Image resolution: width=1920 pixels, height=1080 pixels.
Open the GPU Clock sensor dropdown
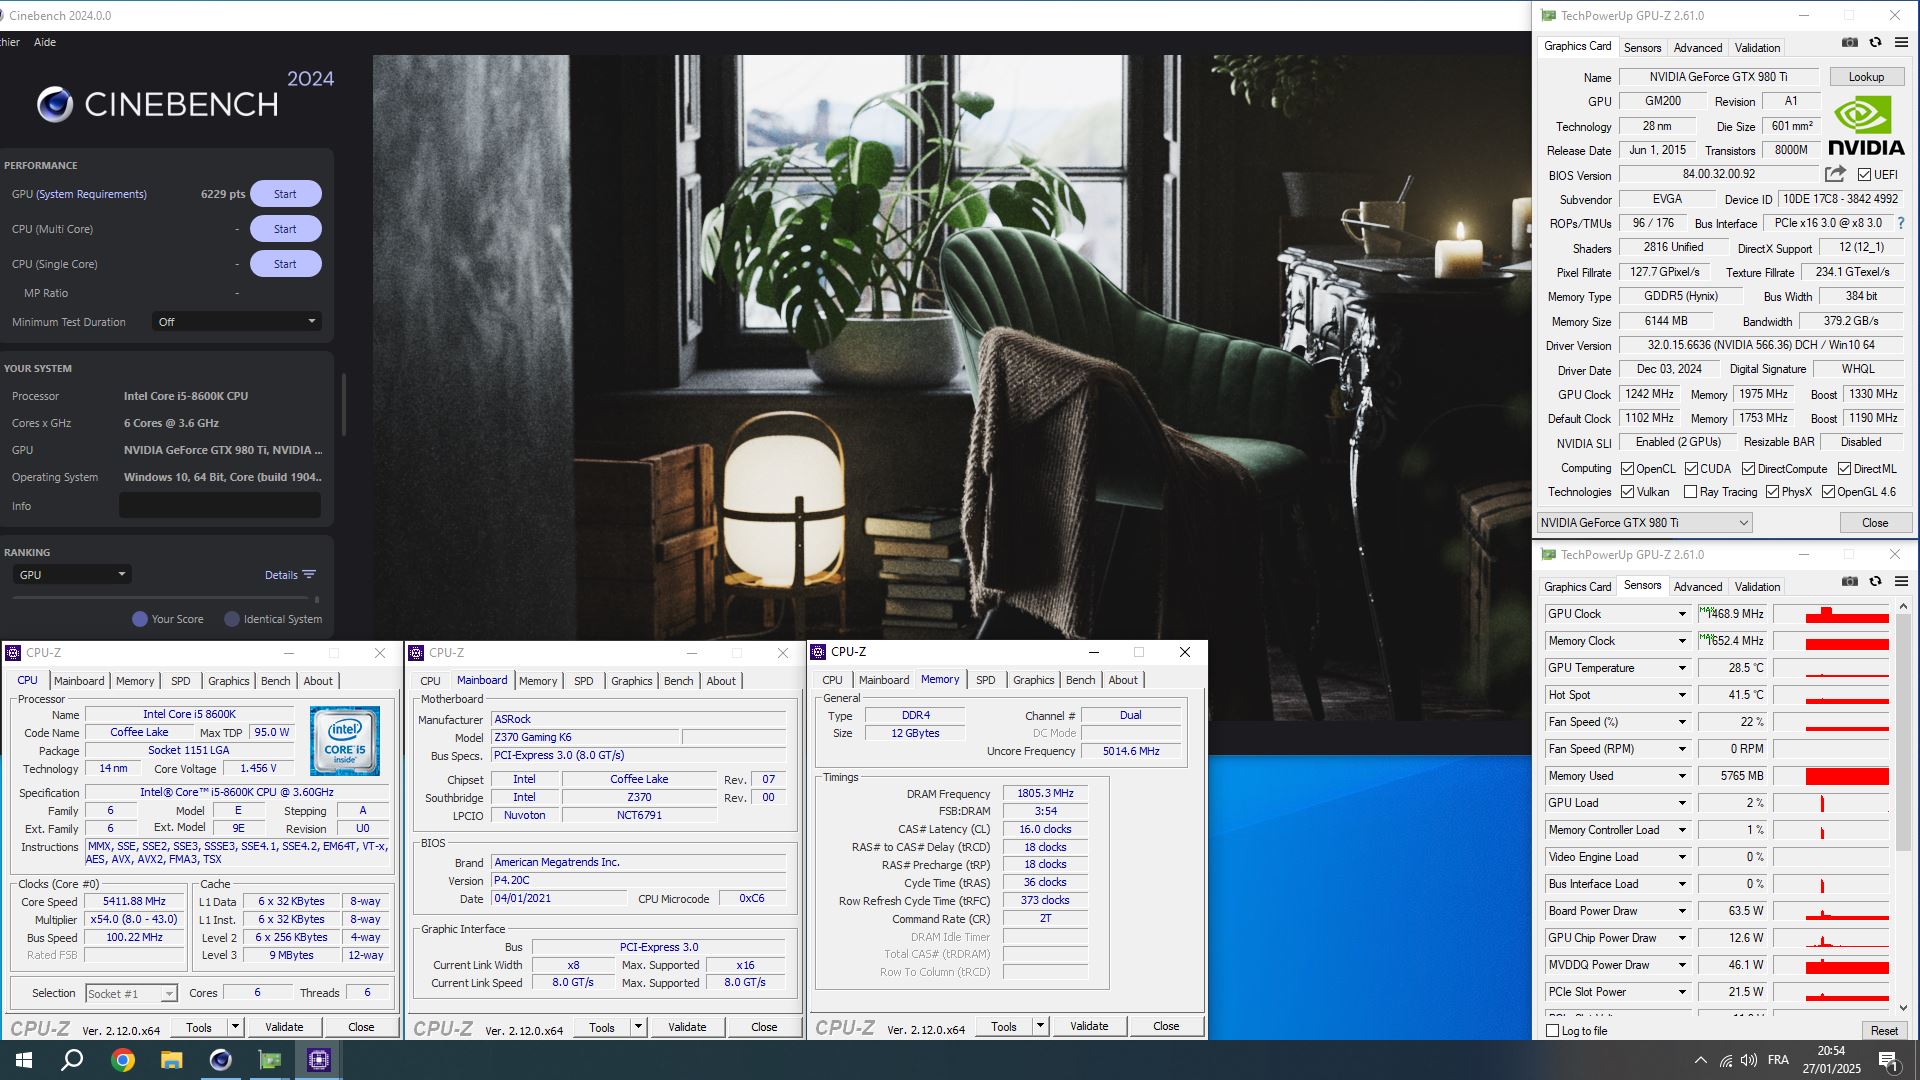click(1682, 614)
